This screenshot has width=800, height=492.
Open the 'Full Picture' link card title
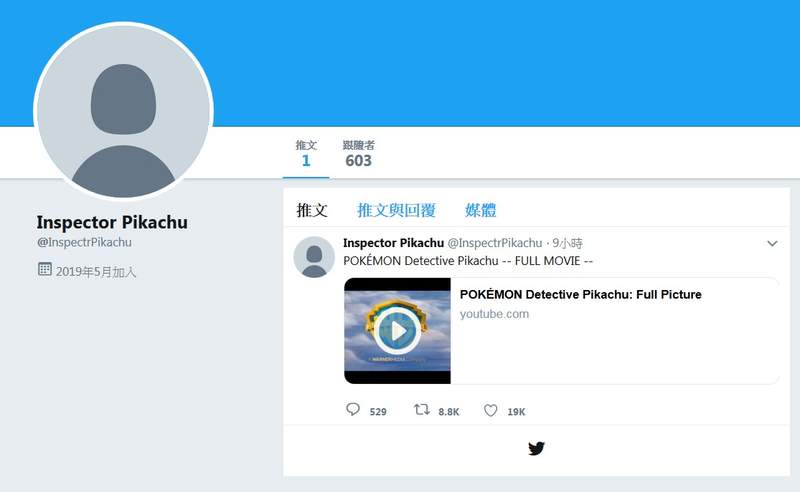[581, 294]
